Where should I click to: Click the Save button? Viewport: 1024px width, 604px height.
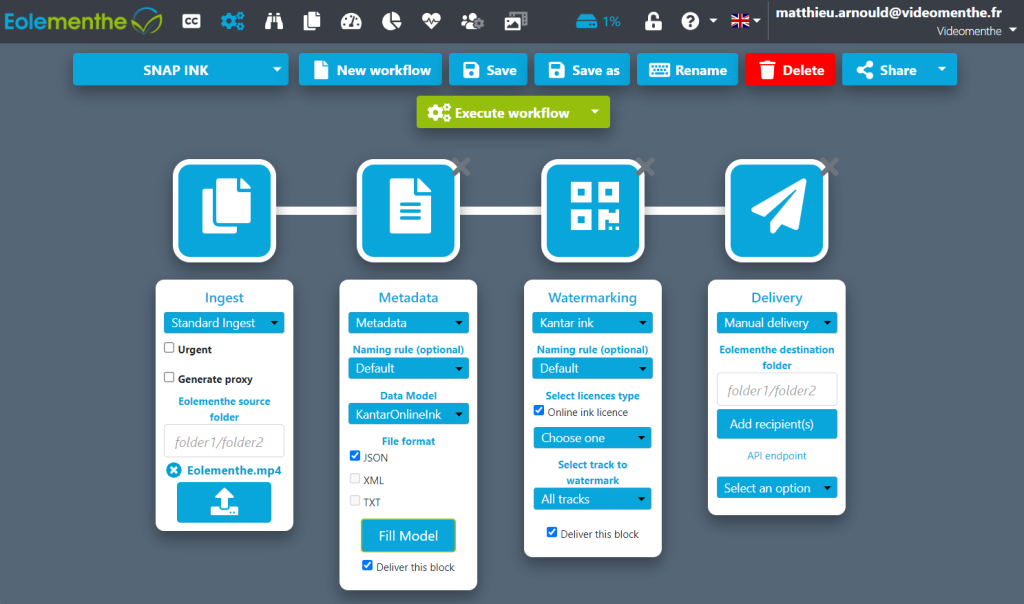tap(488, 69)
